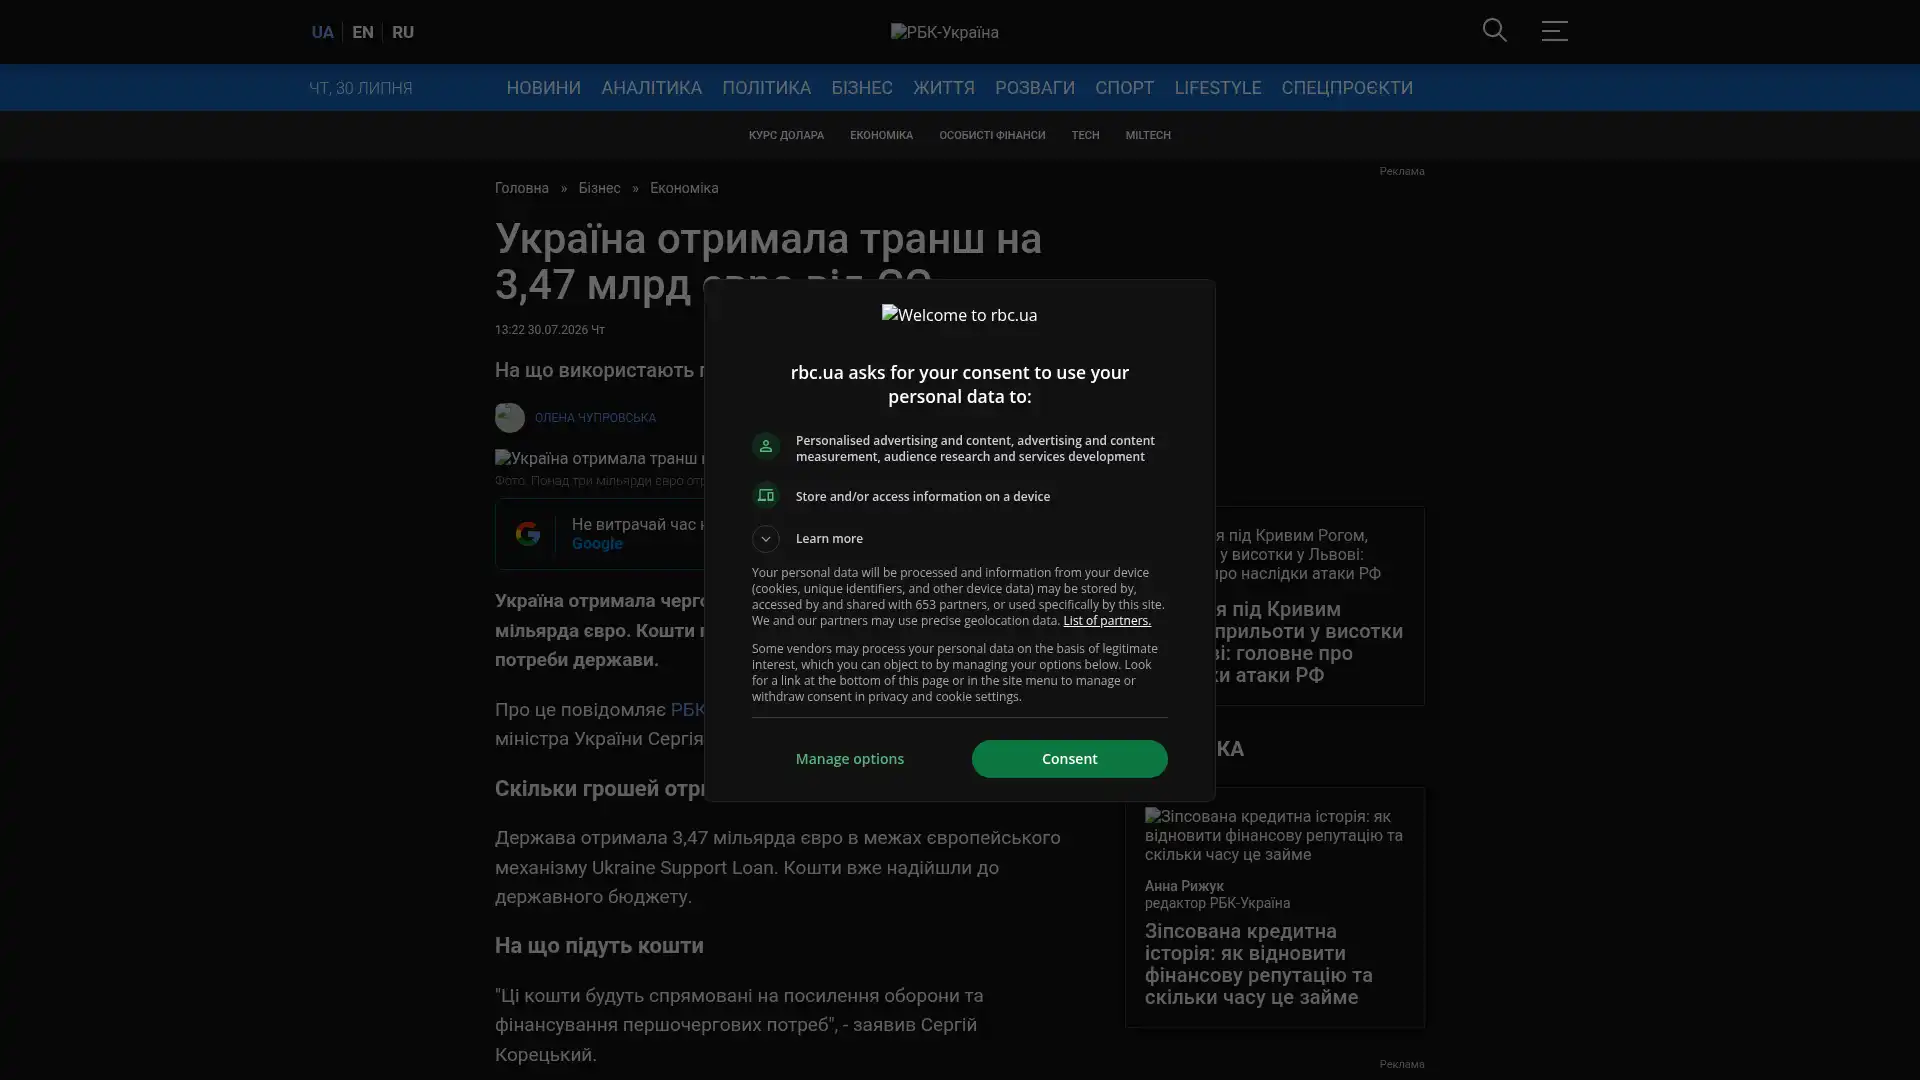Image resolution: width=1920 pixels, height=1080 pixels.
Task: Open the НОВИНИ menu section
Action: 544,88
